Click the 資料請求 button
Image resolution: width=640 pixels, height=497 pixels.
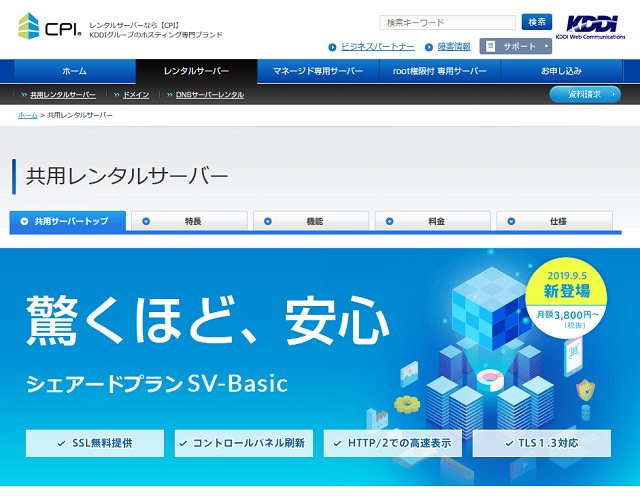click(x=585, y=94)
